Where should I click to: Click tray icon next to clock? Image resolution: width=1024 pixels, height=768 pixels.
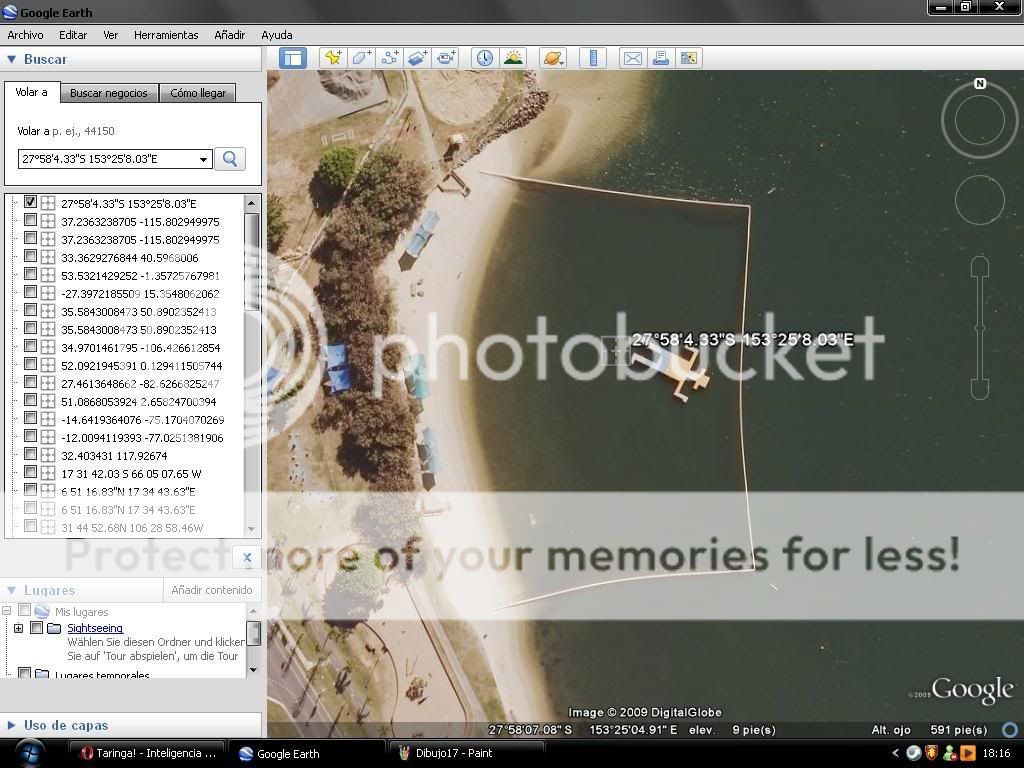tap(967, 753)
